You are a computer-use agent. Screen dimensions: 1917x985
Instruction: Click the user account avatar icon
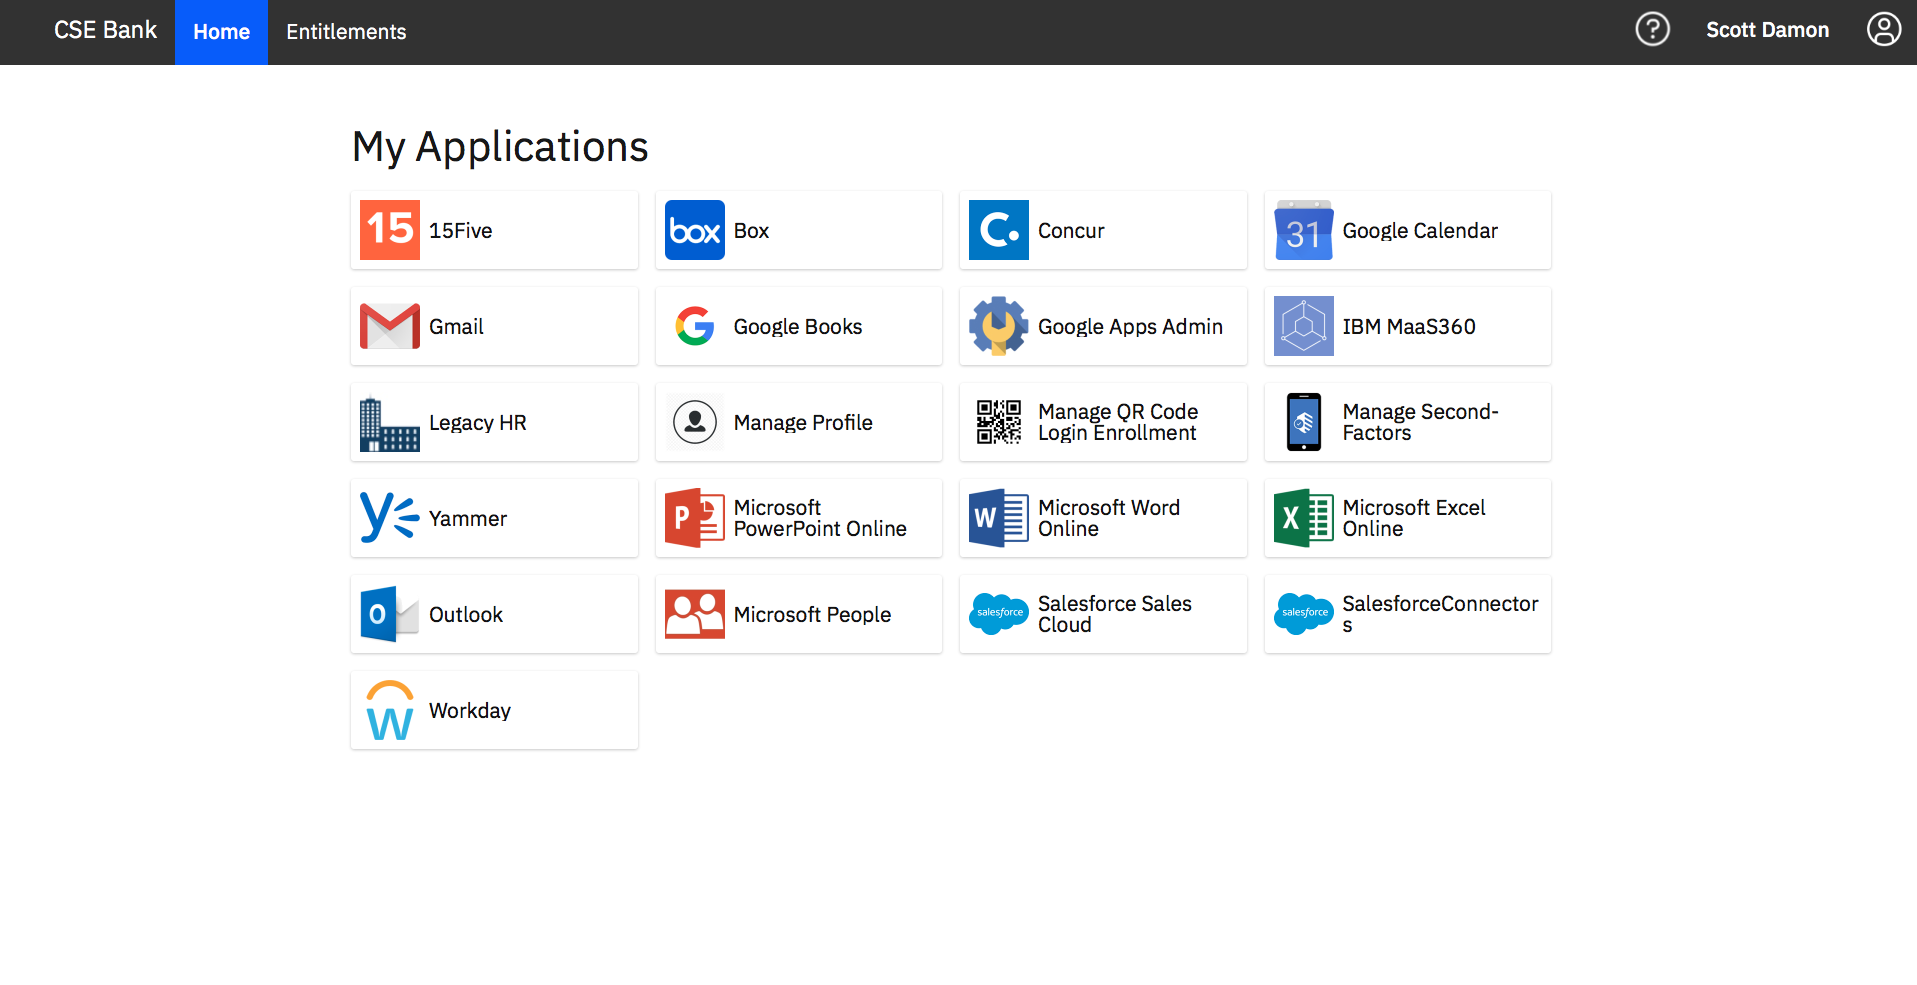1884,29
